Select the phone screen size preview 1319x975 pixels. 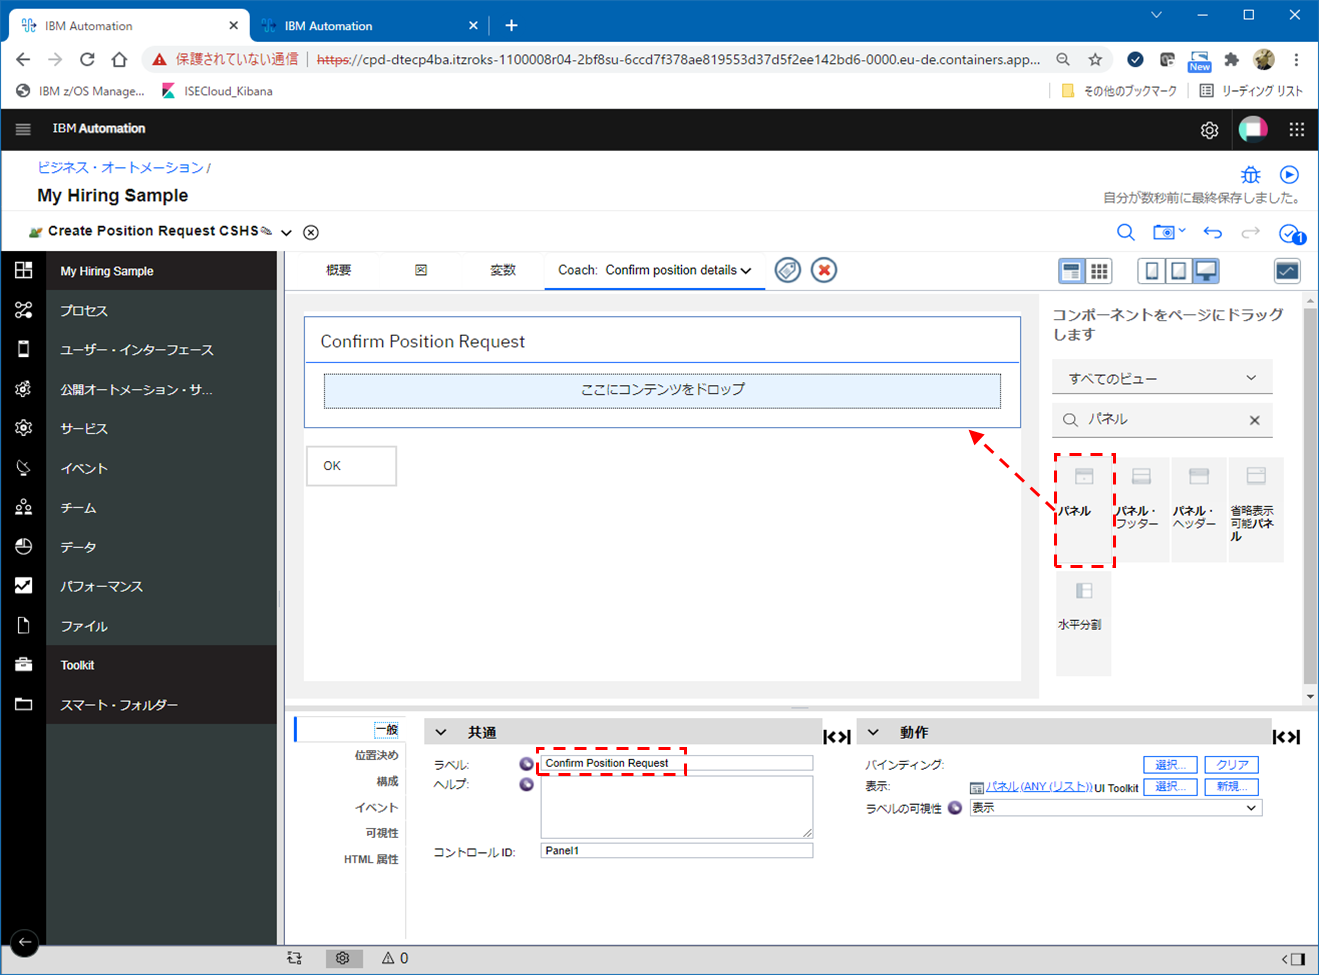(1152, 271)
